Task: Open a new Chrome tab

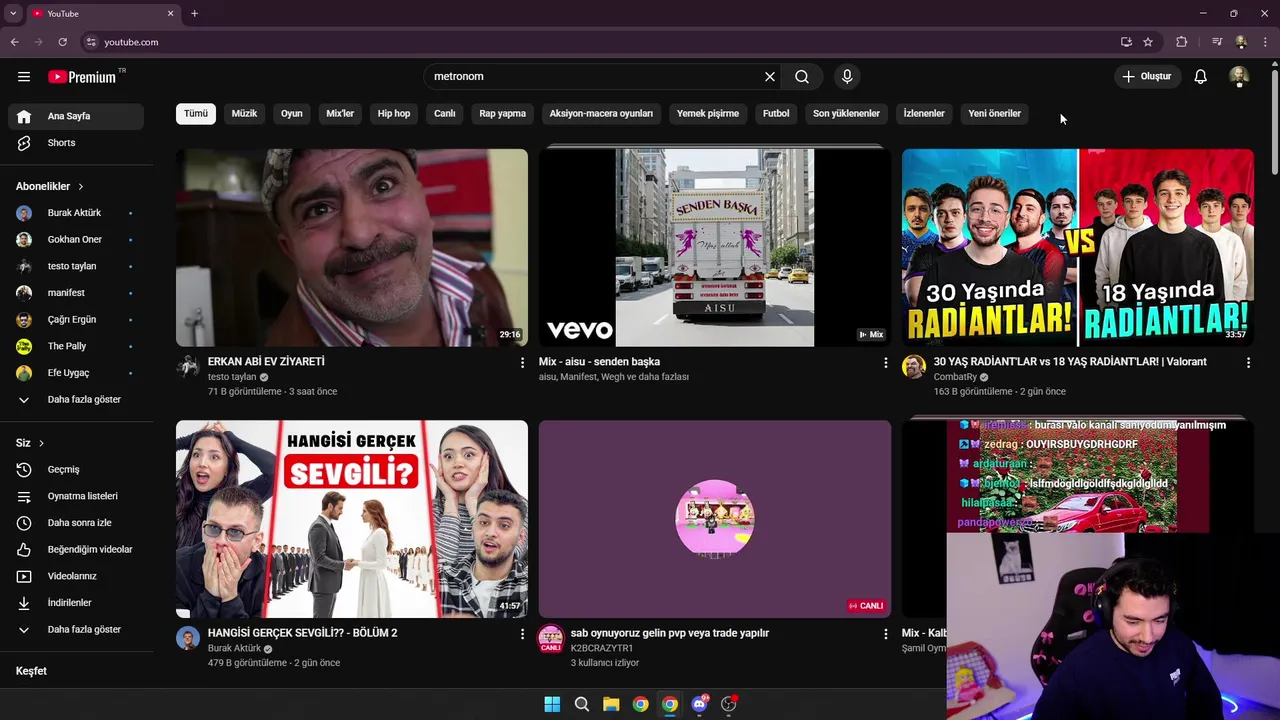Action: coord(194,13)
